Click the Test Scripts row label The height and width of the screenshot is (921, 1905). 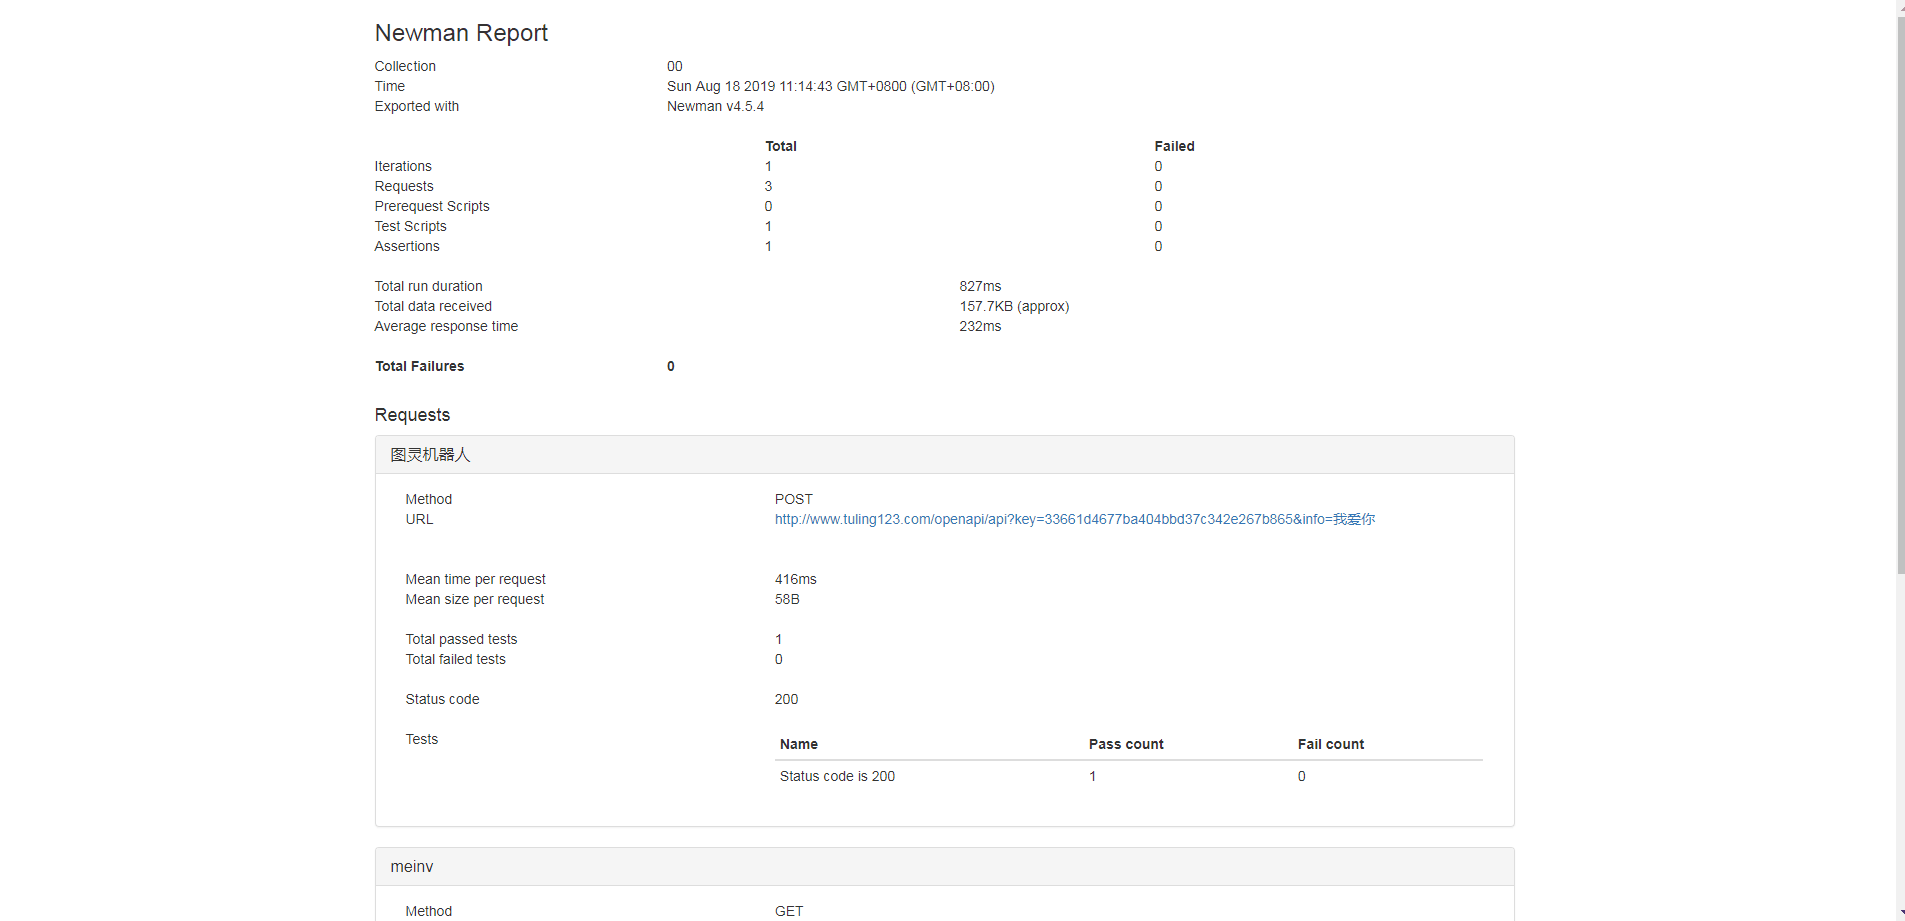click(410, 226)
